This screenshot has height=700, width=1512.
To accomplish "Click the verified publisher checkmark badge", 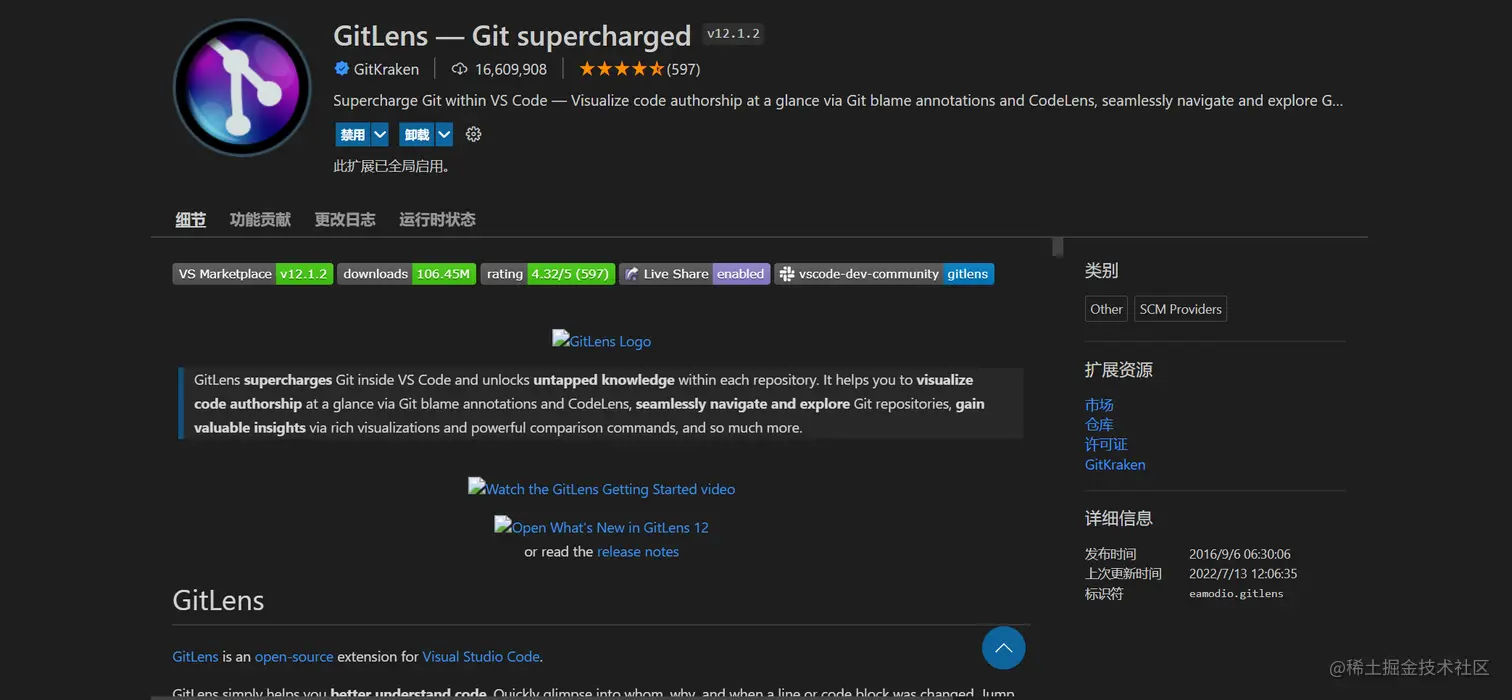I will [341, 69].
